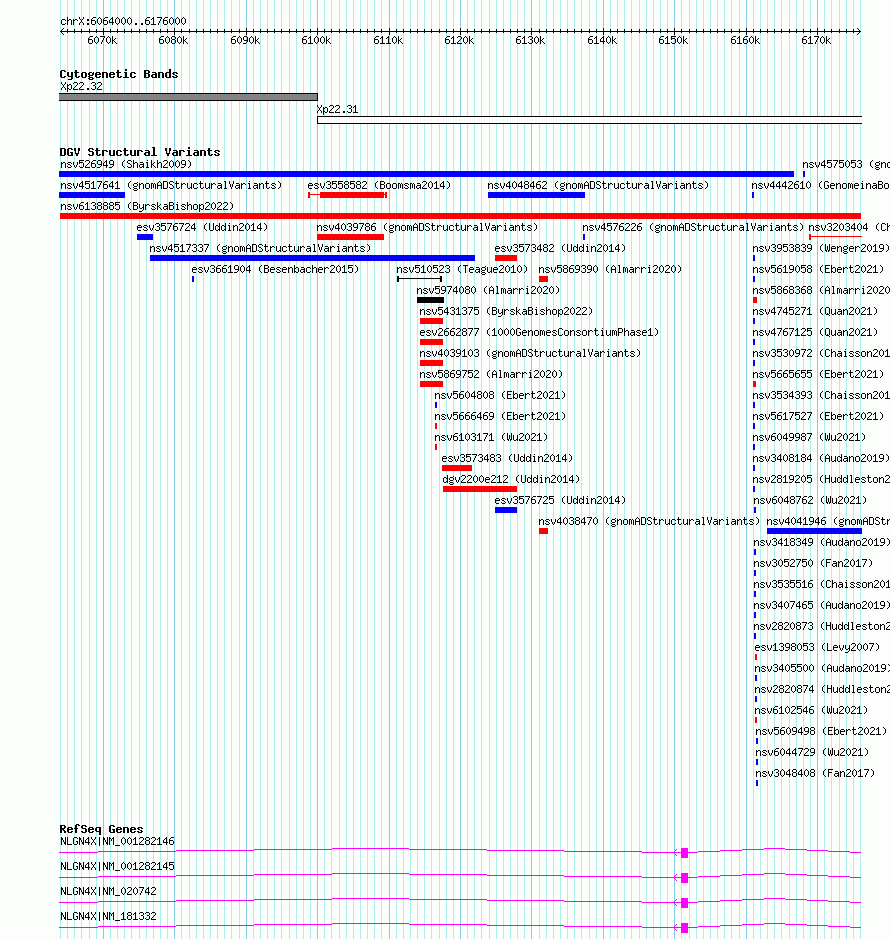Click the nsv526949 (Shaikh2009) variant label
890x939 pixels.
[x=126, y=164]
